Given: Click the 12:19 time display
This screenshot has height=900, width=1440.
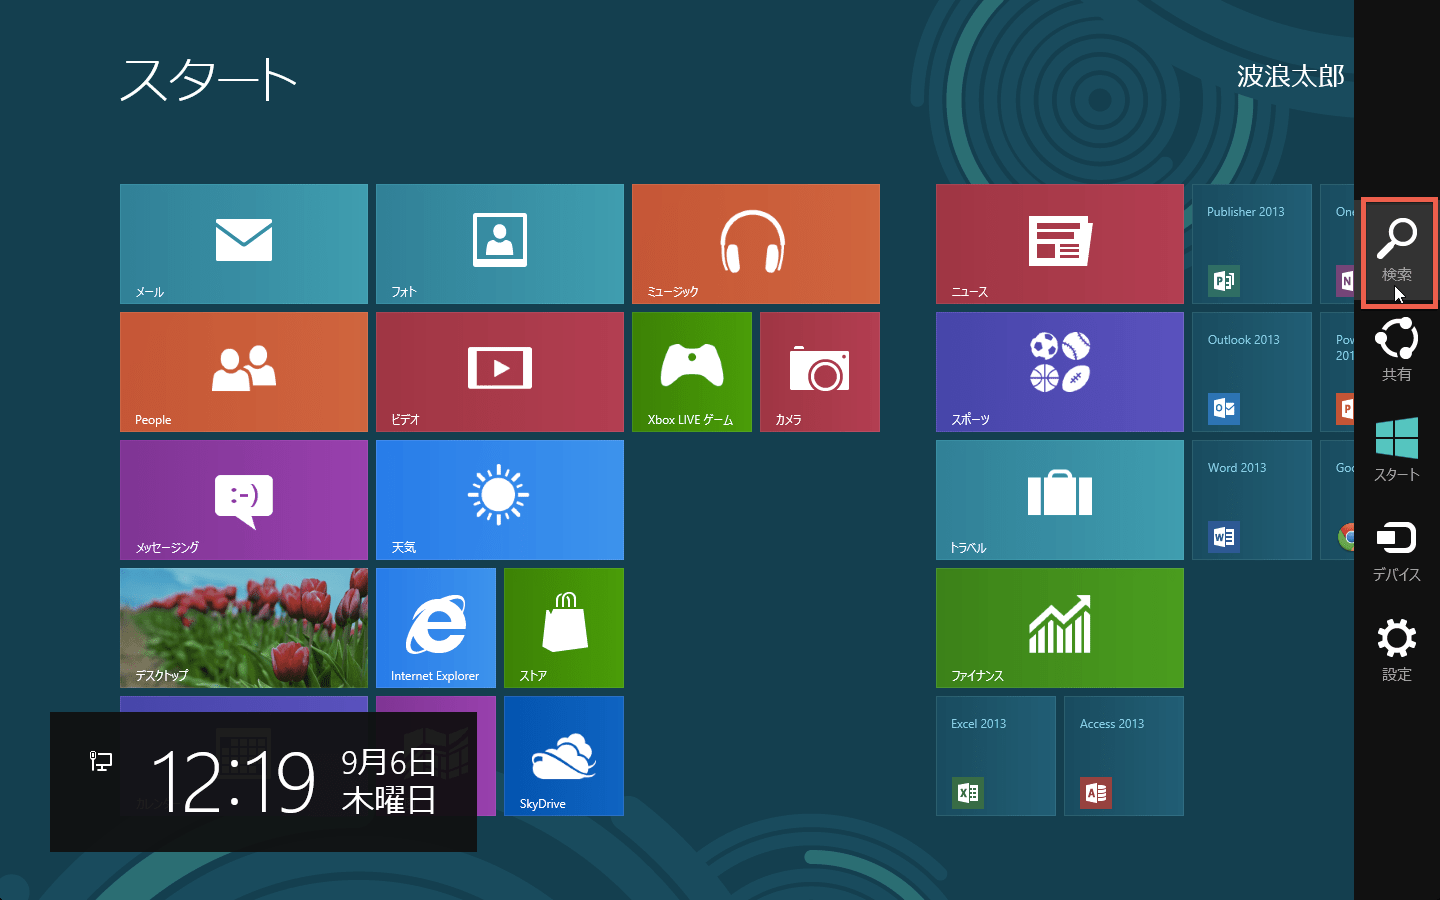Looking at the screenshot, I should [233, 782].
